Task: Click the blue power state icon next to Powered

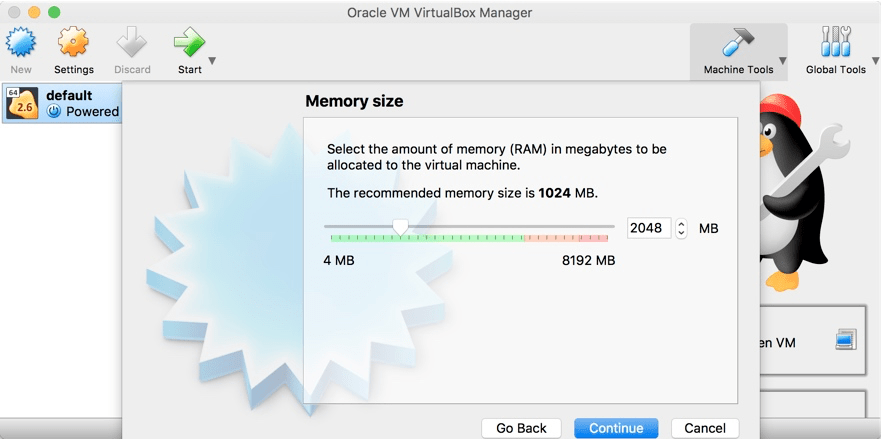Action: [x=53, y=111]
